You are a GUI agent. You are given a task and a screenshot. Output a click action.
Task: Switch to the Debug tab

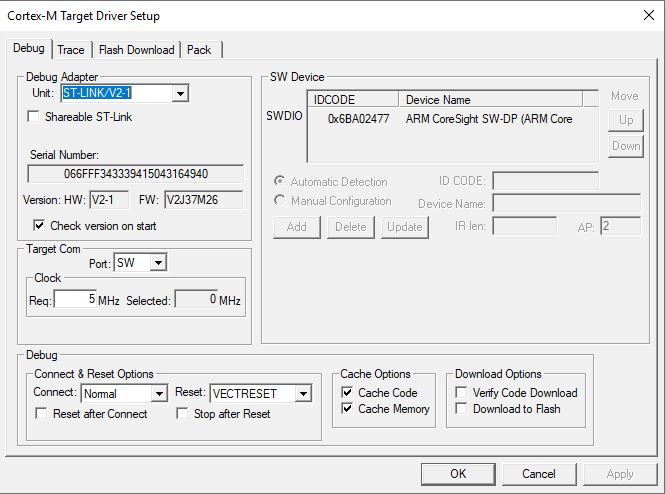[29, 48]
